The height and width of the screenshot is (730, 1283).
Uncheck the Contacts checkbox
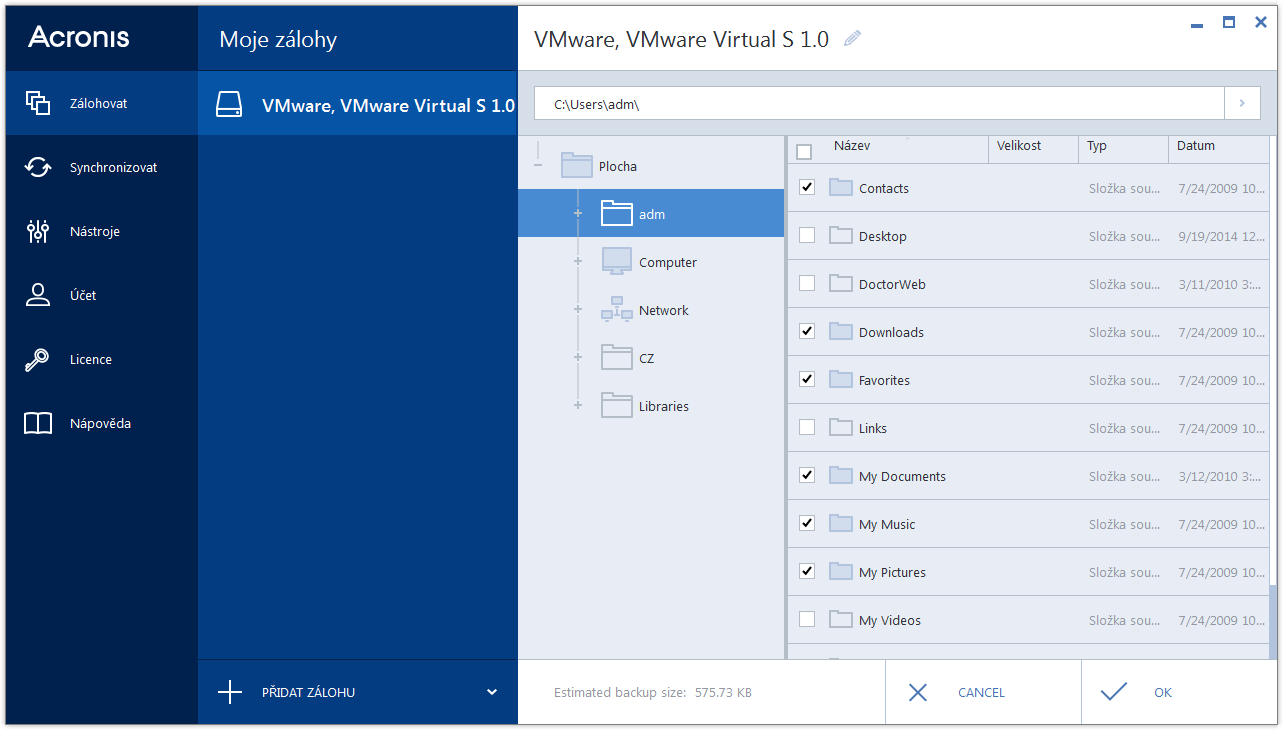tap(807, 187)
